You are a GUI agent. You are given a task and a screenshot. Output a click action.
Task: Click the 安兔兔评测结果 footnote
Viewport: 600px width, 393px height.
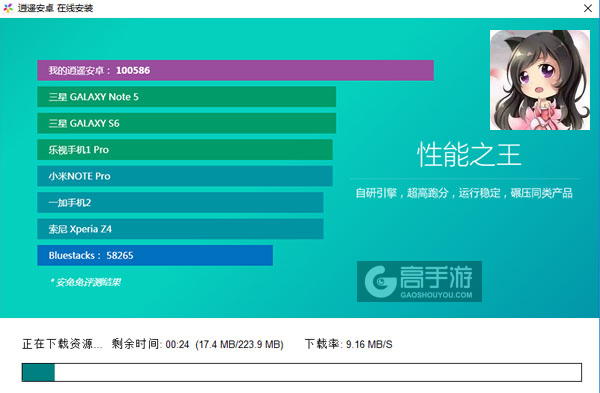(85, 282)
